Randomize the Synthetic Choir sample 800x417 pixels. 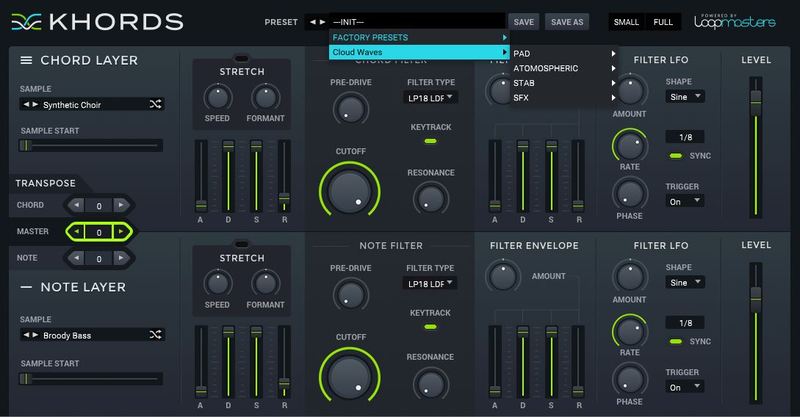pyautogui.click(x=155, y=104)
